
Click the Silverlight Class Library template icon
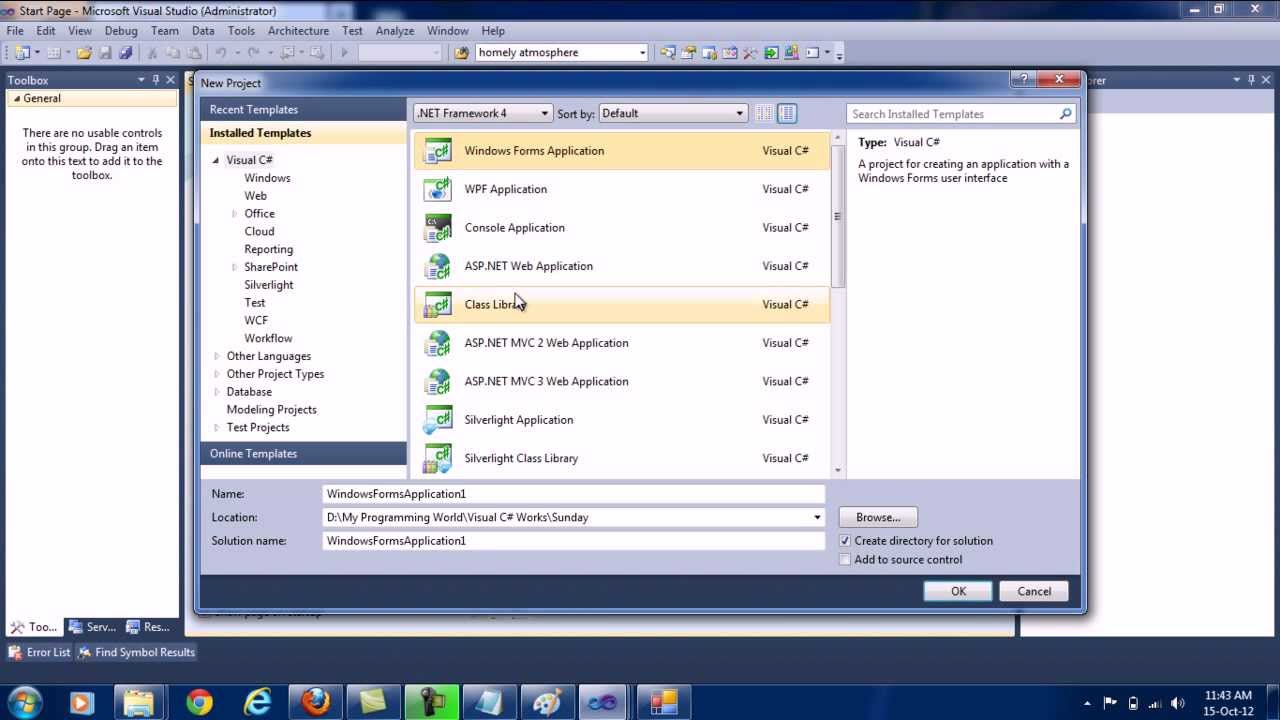tap(438, 458)
